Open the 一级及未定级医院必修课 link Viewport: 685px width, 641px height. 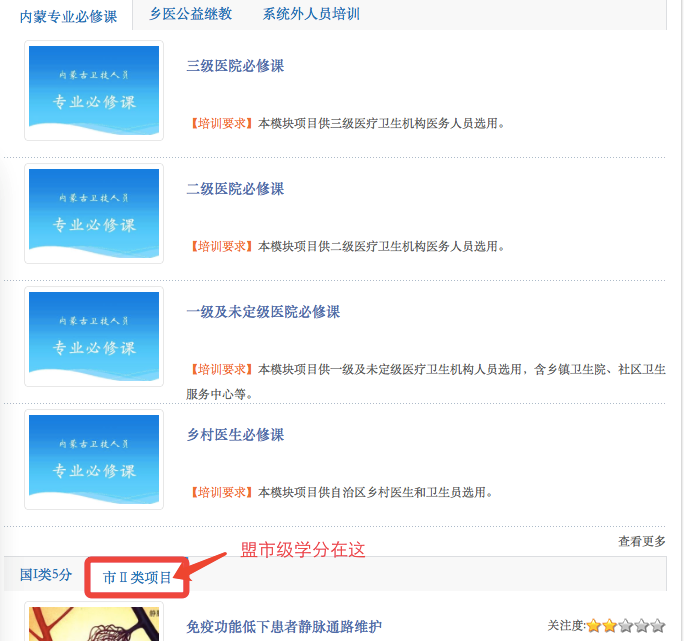[263, 312]
